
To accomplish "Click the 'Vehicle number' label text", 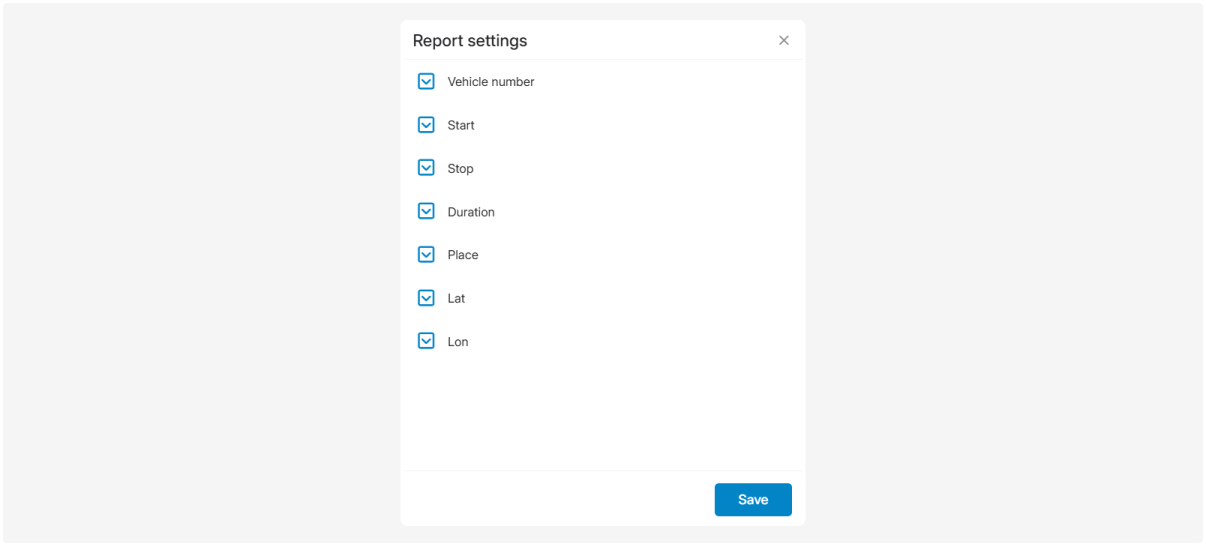I will [490, 82].
